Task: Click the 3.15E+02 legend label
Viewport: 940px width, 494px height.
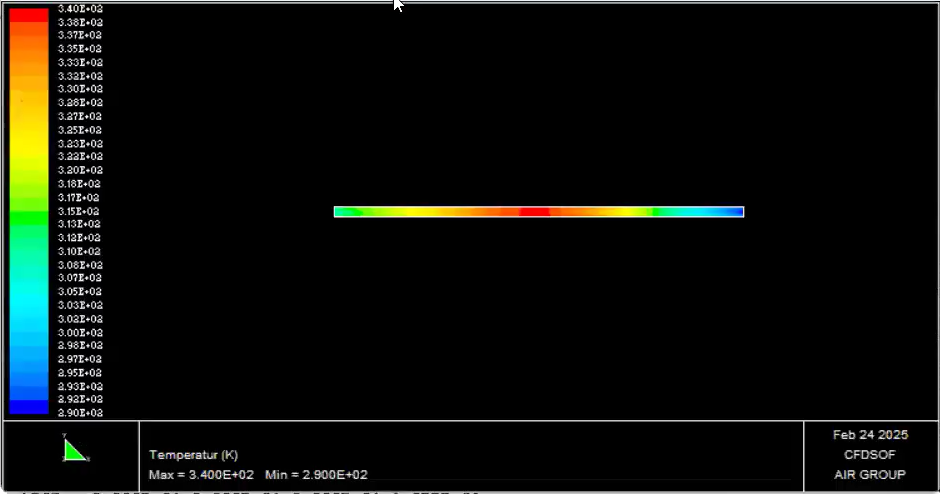Action: (x=80, y=211)
